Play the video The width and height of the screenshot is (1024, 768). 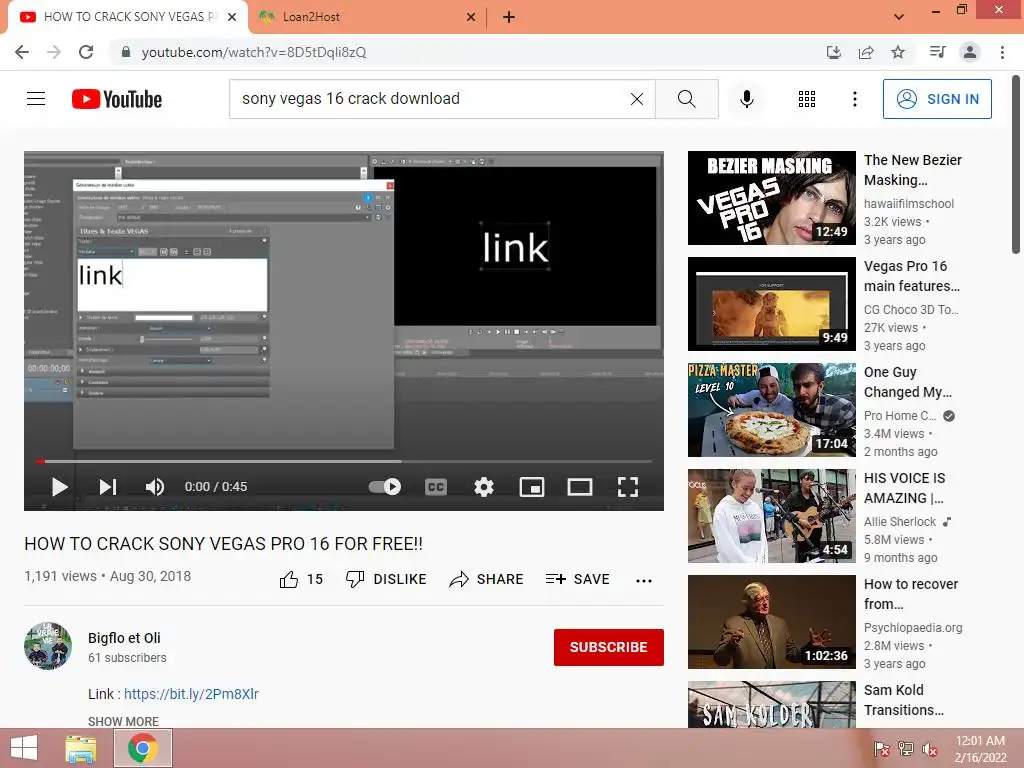coord(59,487)
